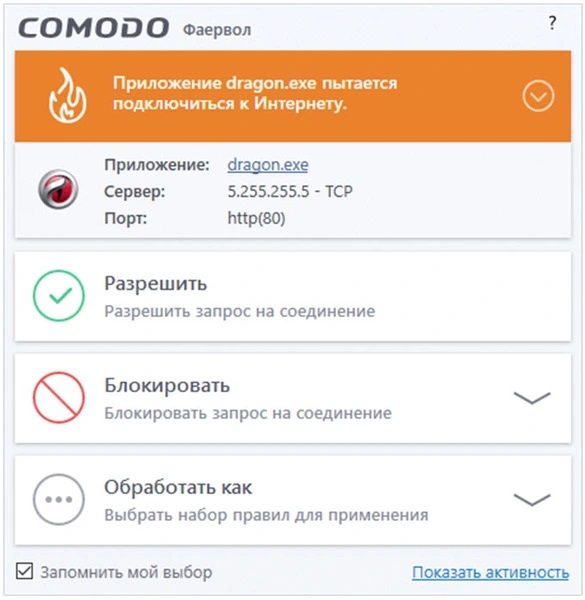
Task: Click the server address 5.255.255.5 - TCP
Action: click(x=290, y=191)
